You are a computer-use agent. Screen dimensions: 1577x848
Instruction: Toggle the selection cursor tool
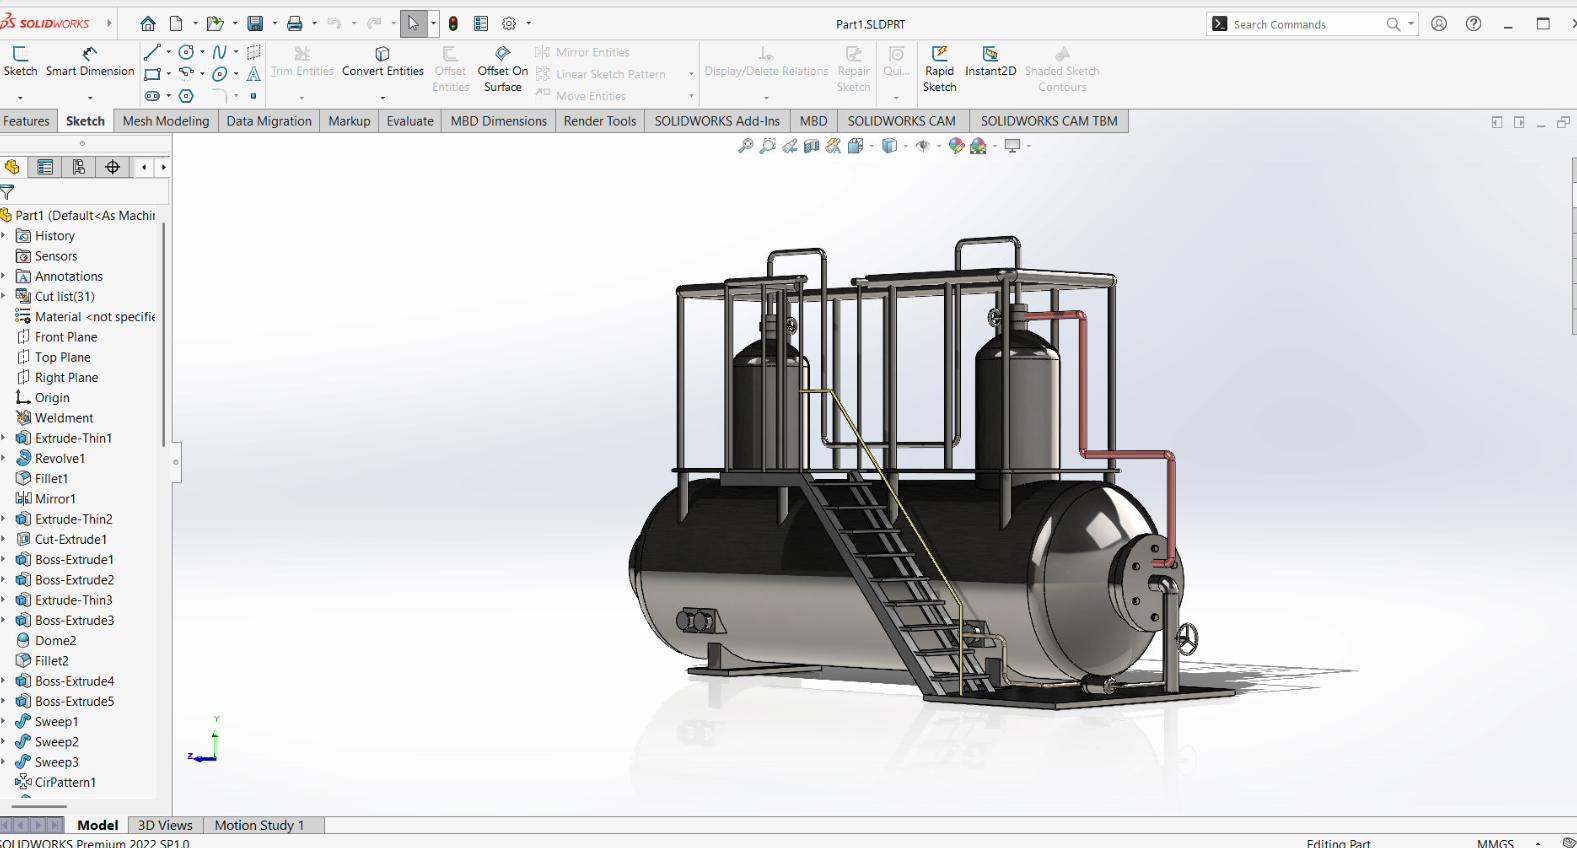pyautogui.click(x=413, y=24)
